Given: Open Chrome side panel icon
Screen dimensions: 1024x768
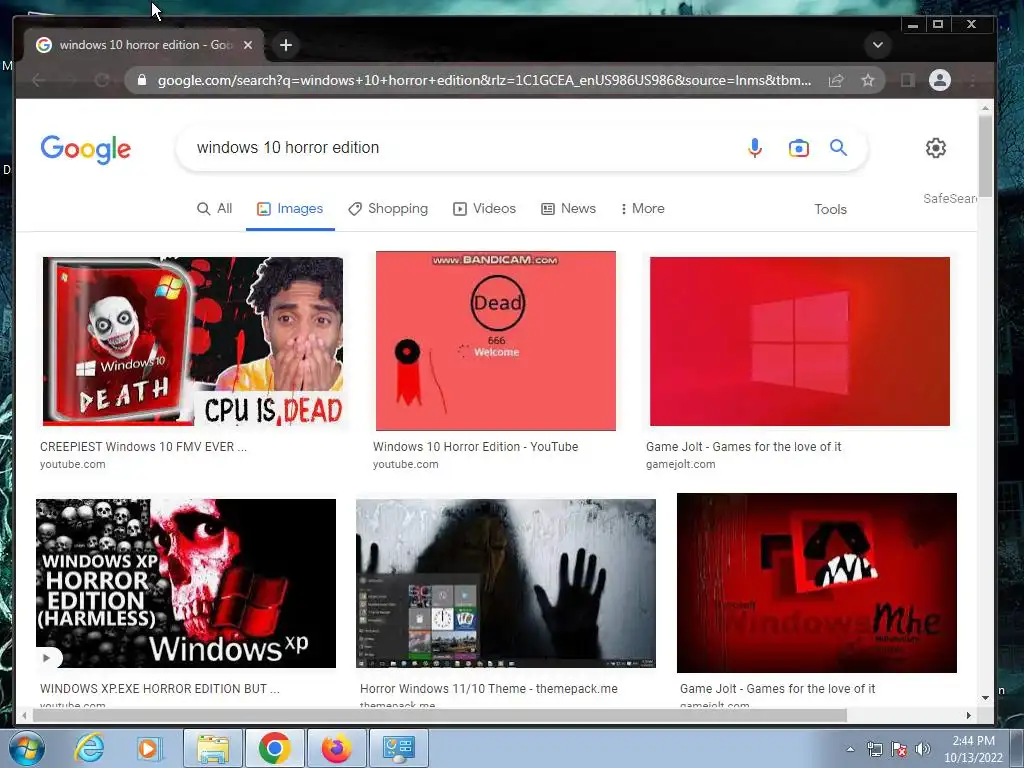Looking at the screenshot, I should coord(908,80).
